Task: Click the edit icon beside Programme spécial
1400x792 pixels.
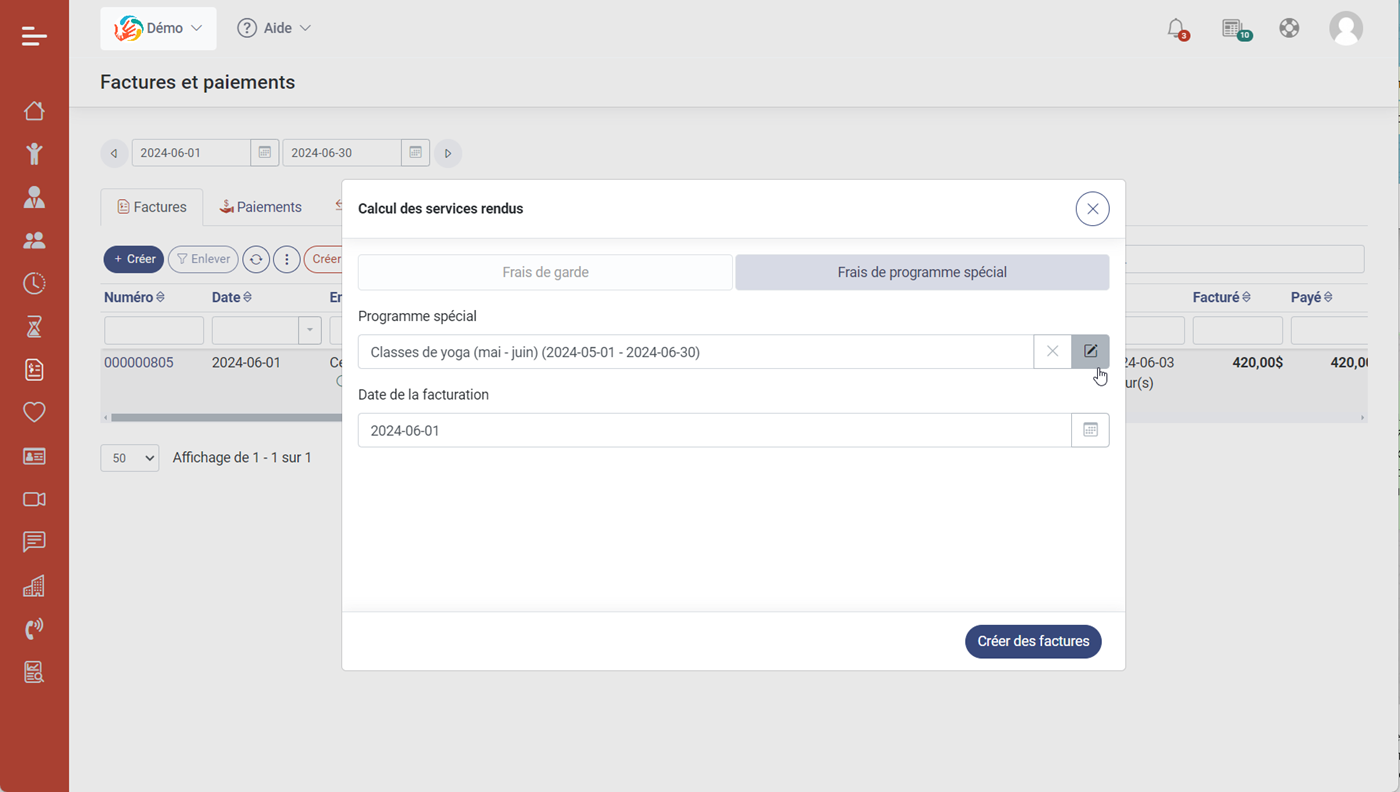Action: tap(1090, 351)
